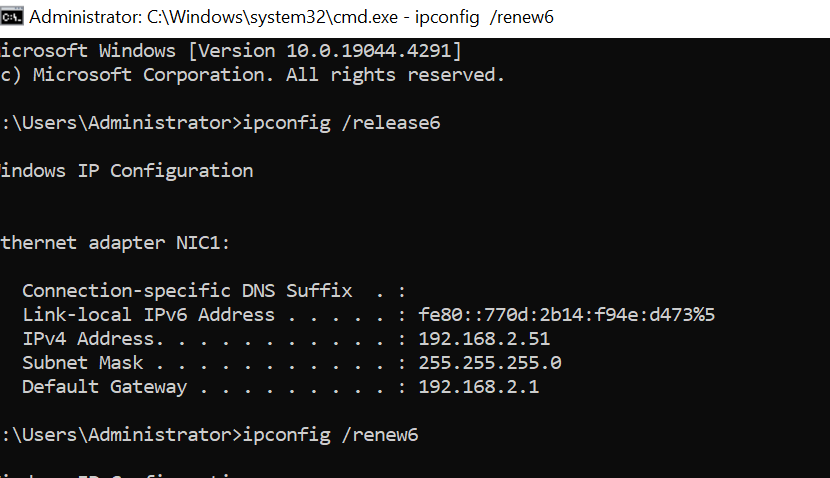Click the window title text 'Administrator: C:\Windows\system32\cmd.exe'

click(x=213, y=17)
